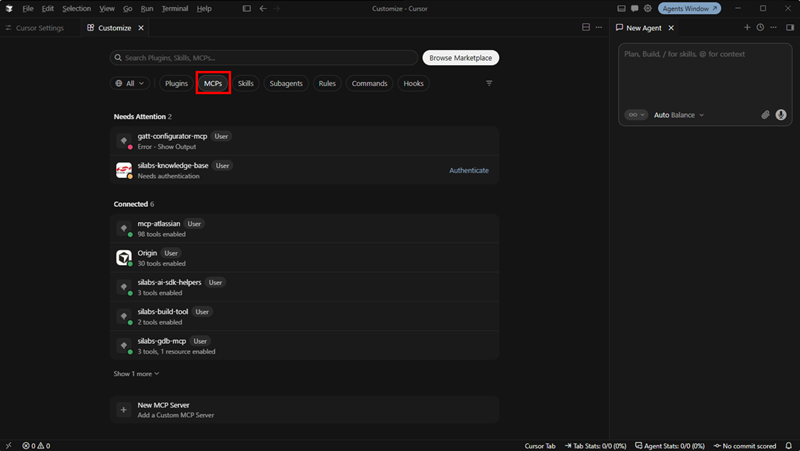Expand Show 1 more servers
This screenshot has height=451, width=800.
136,373
